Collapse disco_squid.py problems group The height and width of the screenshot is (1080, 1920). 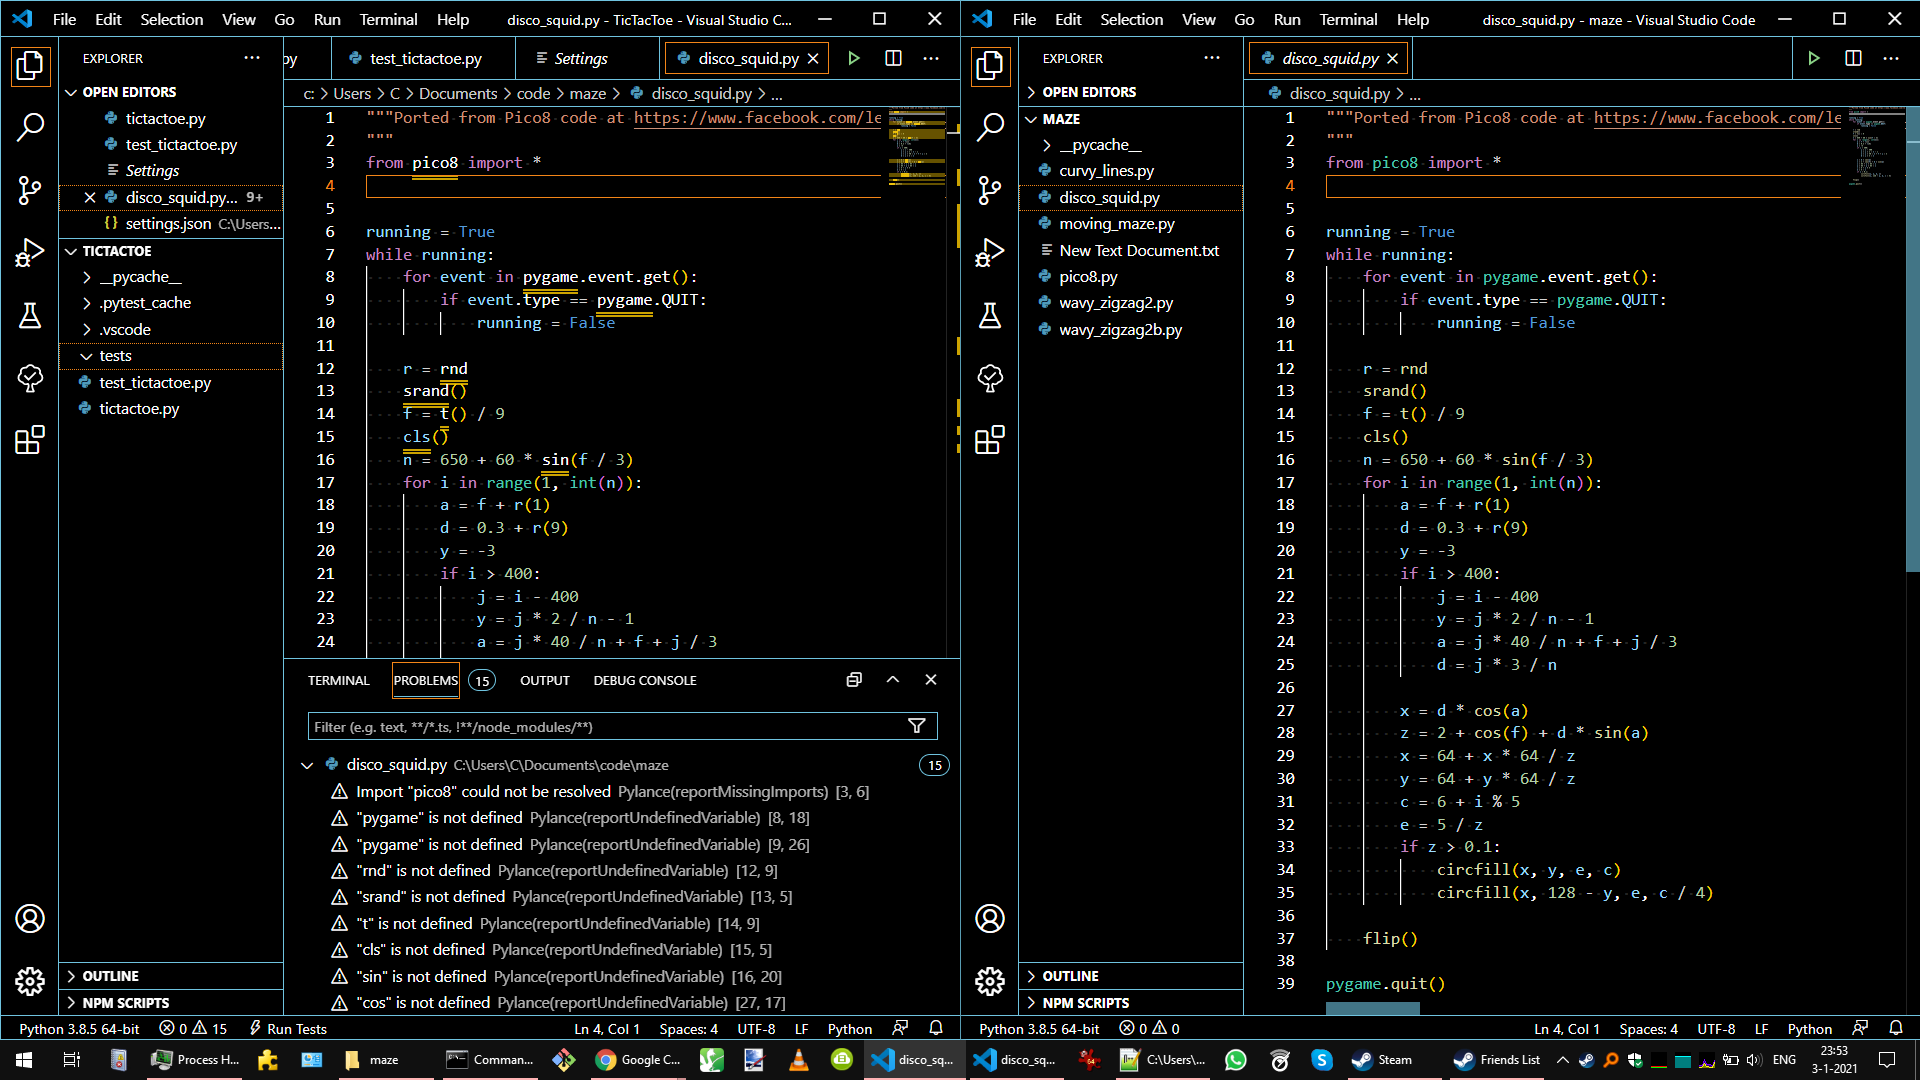pos(307,765)
